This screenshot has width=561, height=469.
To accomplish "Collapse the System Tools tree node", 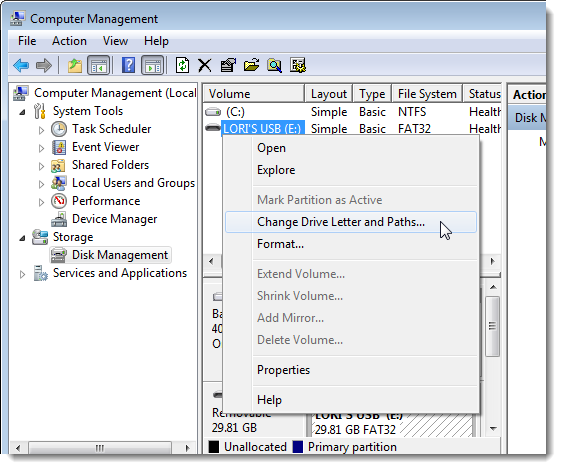I will pos(23,112).
